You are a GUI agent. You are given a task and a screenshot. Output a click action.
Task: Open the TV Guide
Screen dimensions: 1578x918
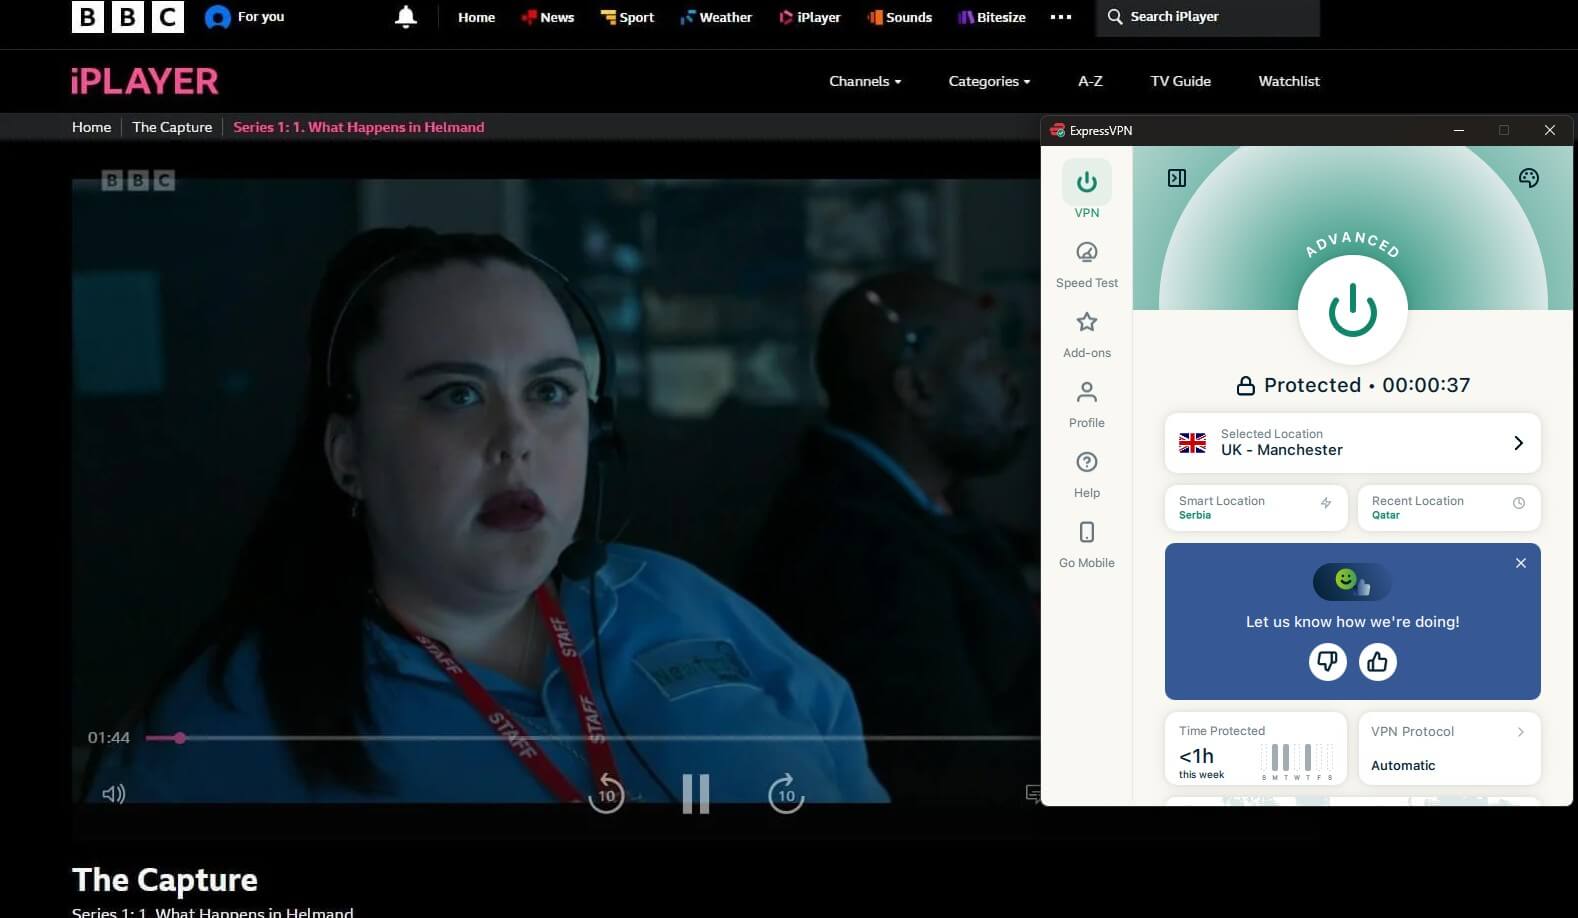(x=1180, y=81)
